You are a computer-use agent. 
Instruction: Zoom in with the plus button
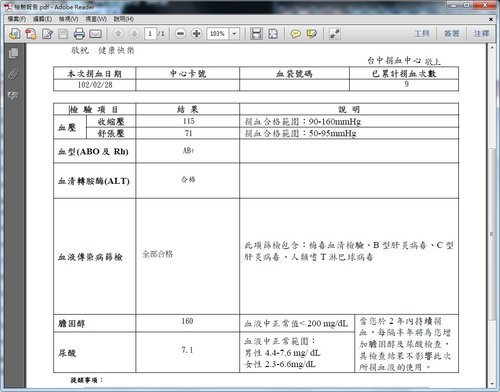[196, 34]
